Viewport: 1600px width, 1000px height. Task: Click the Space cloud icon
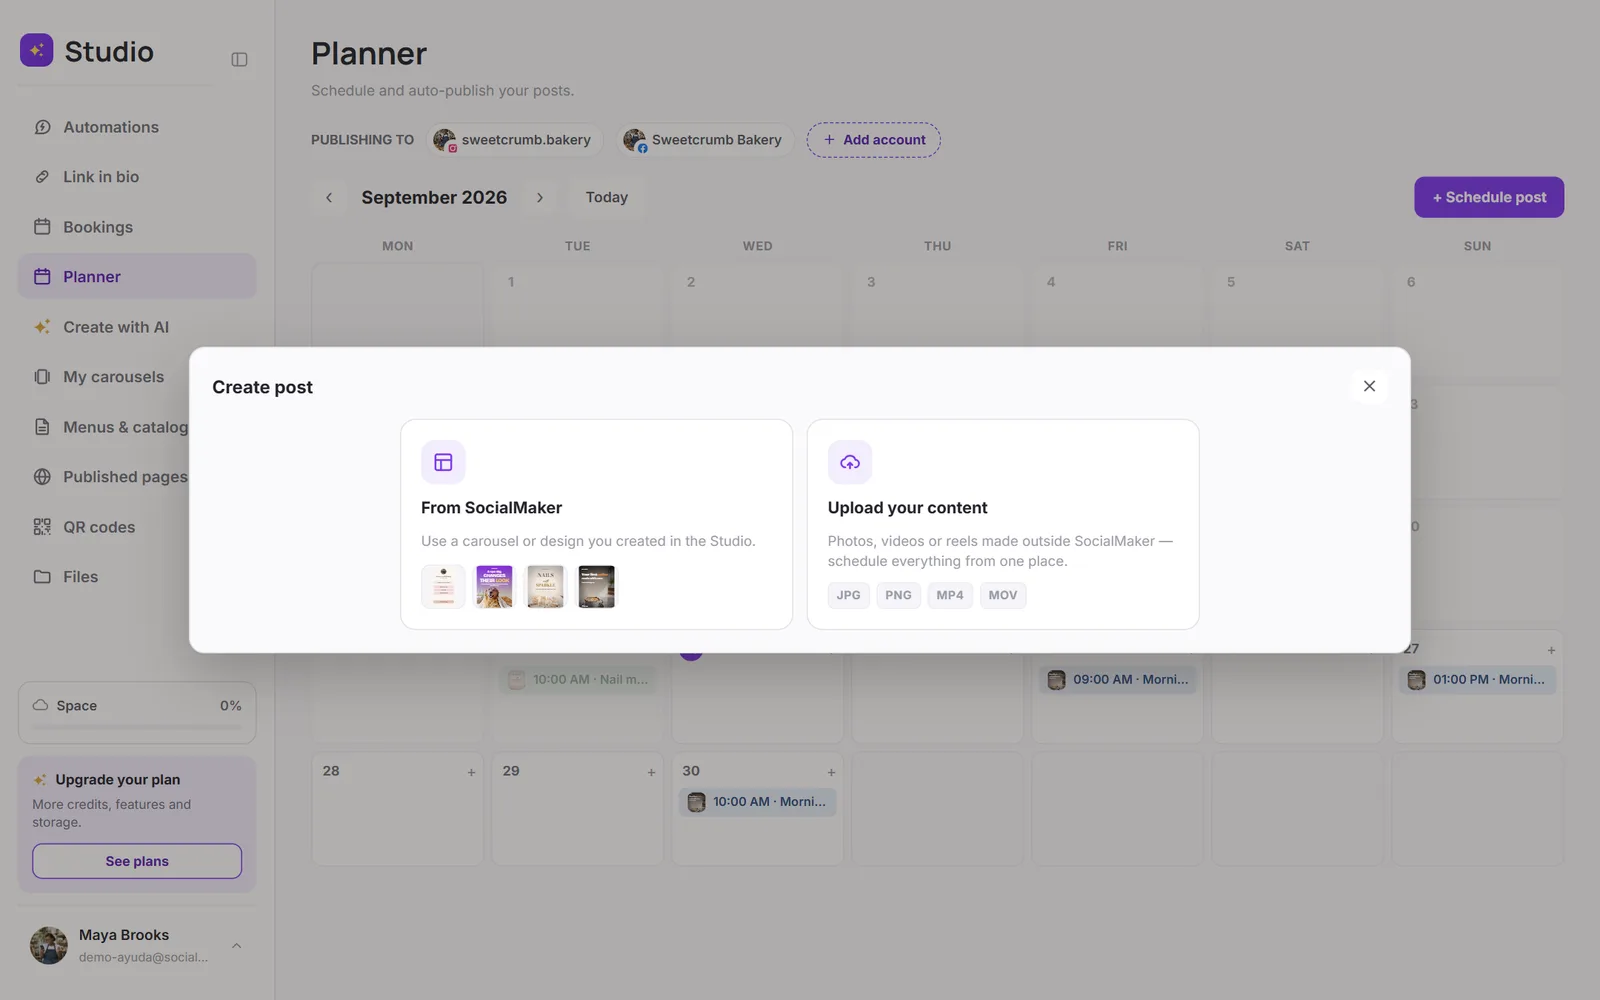click(x=40, y=705)
